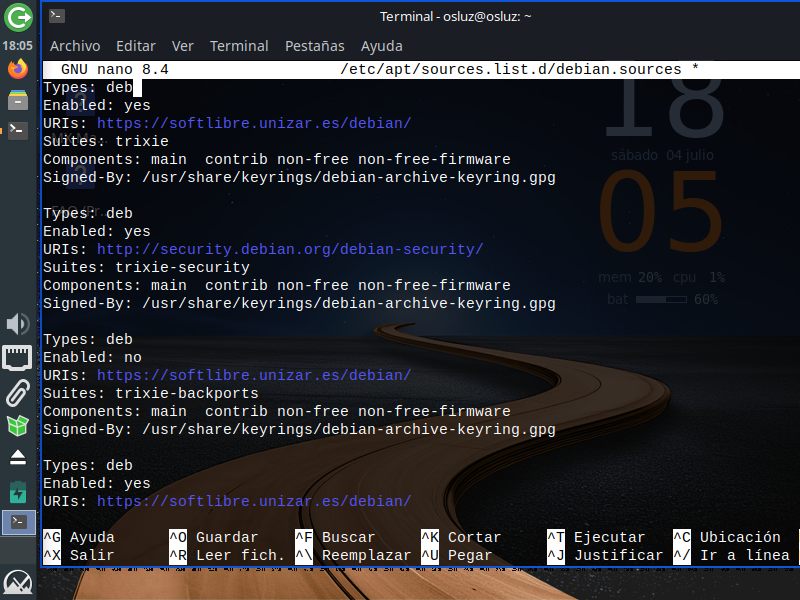
Task: Click the eject removable media icon
Action: [18, 457]
